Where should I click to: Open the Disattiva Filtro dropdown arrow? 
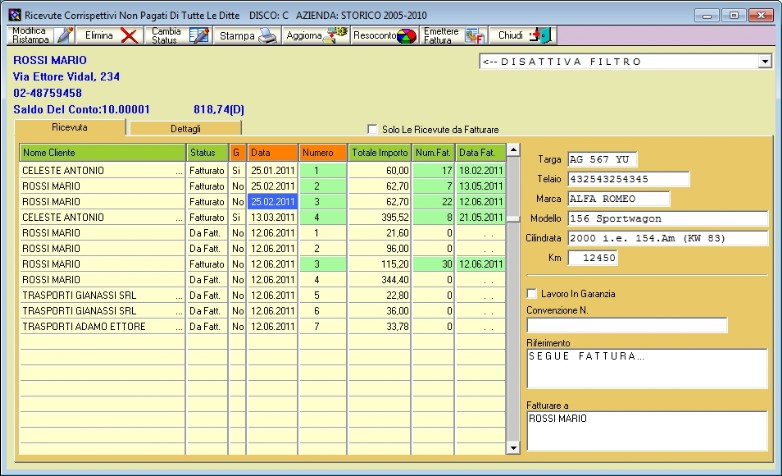coord(765,61)
